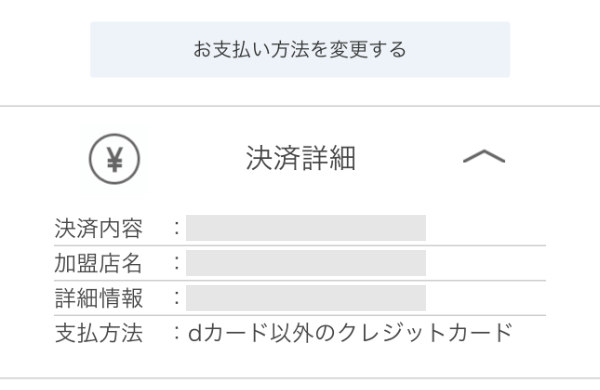Click the colon after 決済内容
This screenshot has height=390, width=600.
pos(176,228)
